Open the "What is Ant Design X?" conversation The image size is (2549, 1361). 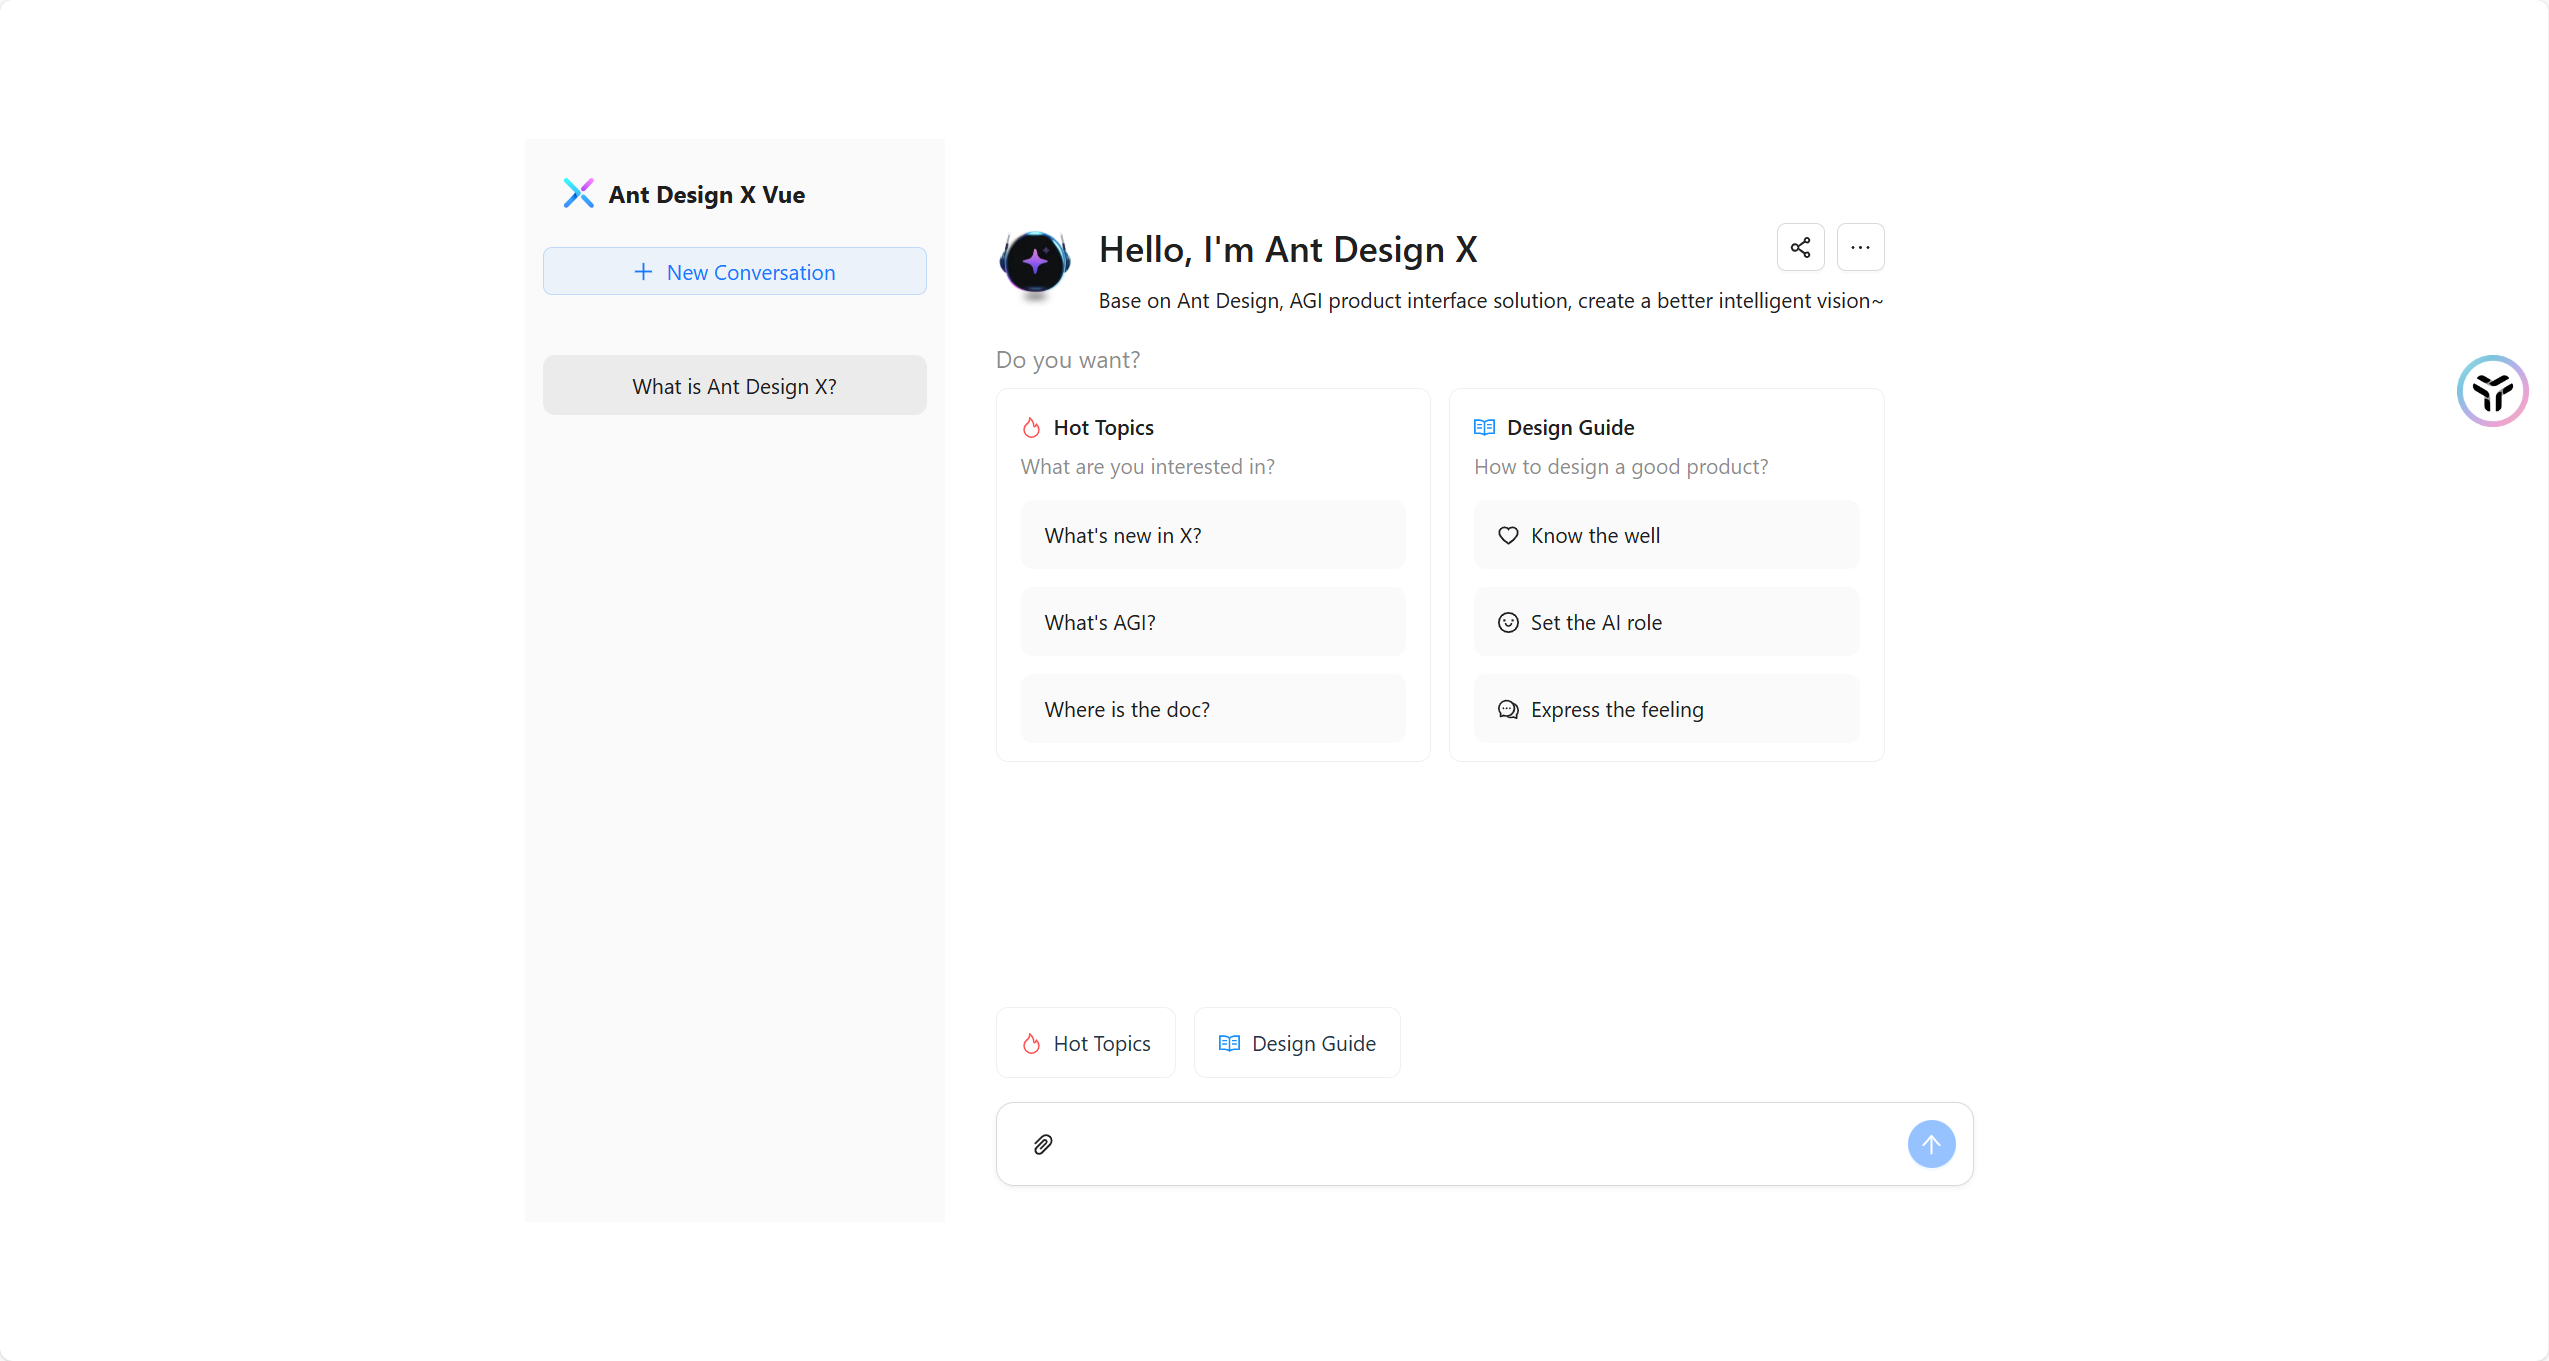[x=734, y=386]
